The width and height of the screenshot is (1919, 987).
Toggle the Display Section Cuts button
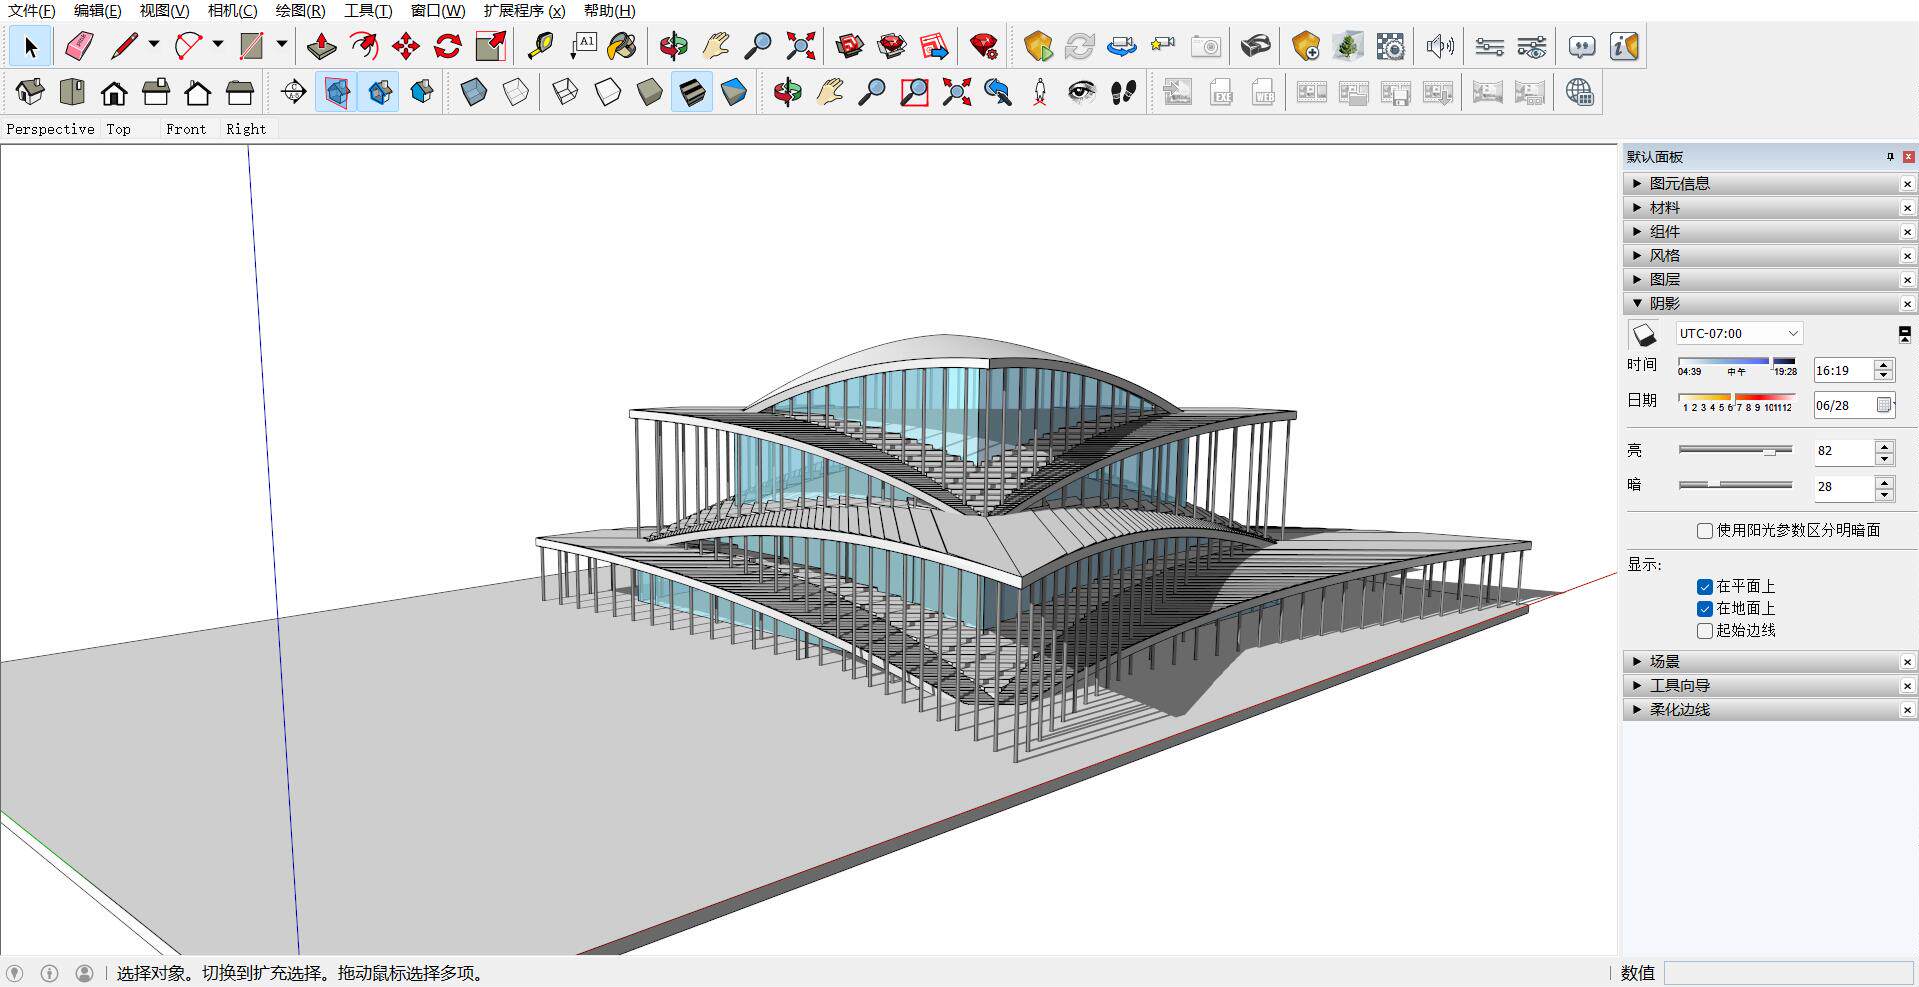point(379,92)
